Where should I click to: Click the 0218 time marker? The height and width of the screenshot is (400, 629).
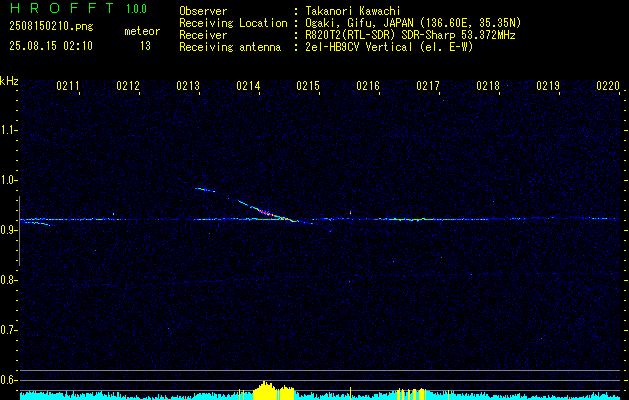coord(488,86)
